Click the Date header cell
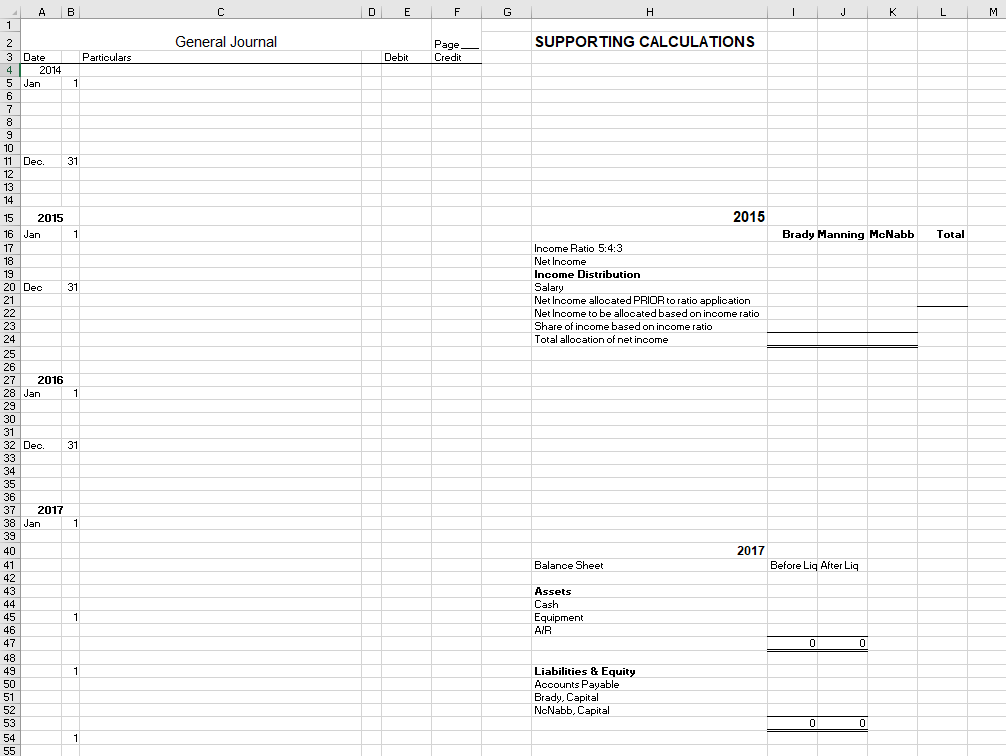Viewport: 1006px width, 756px height. [x=41, y=57]
